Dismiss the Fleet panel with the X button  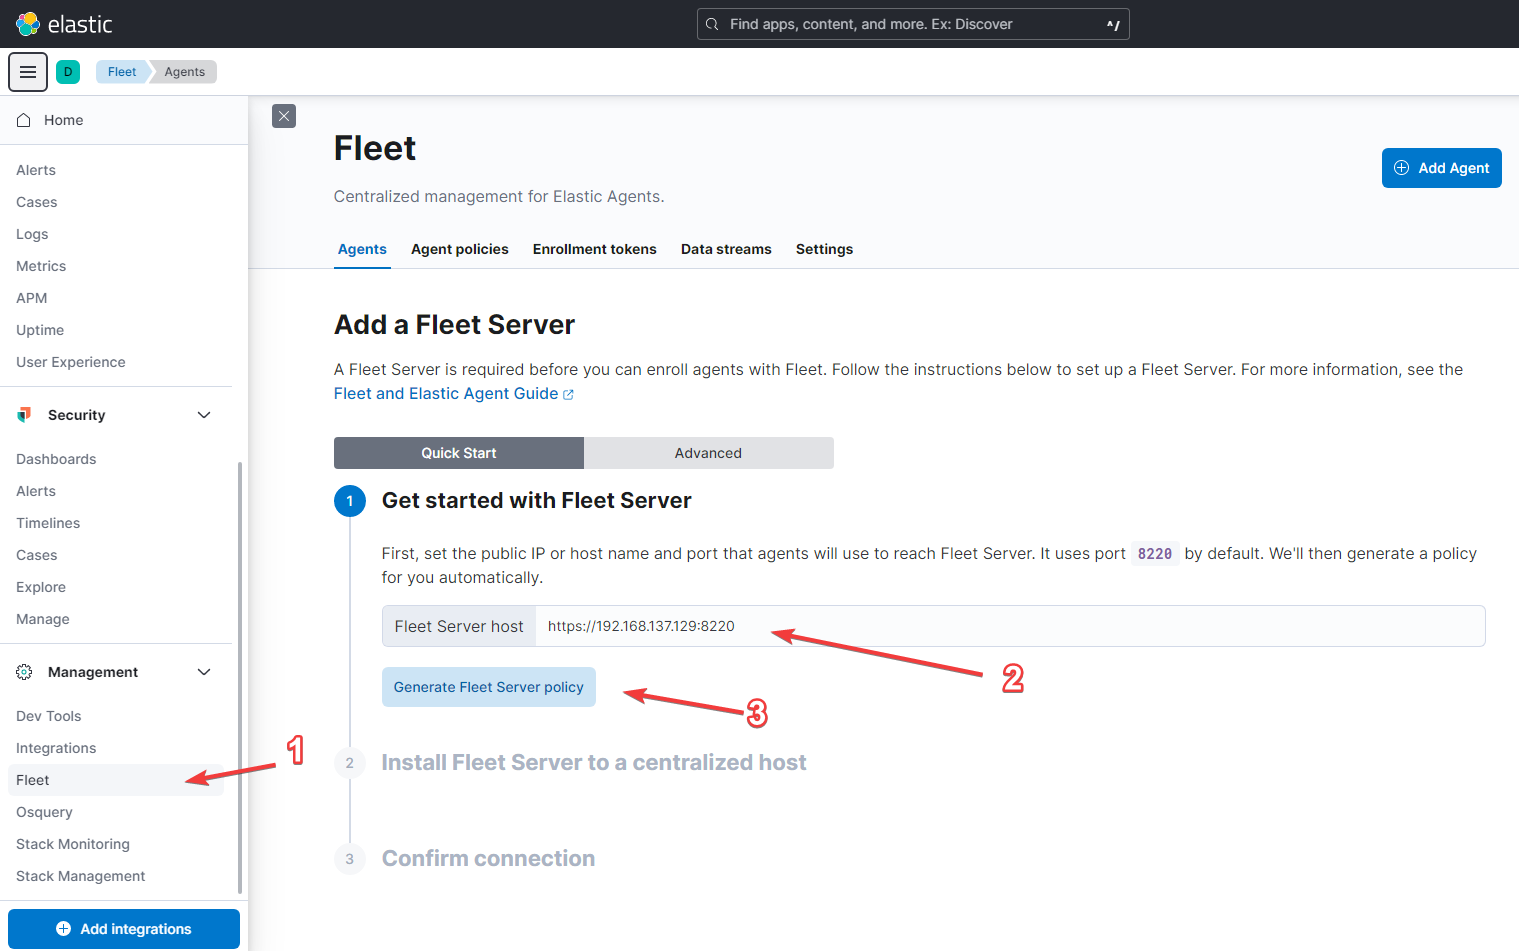point(283,116)
